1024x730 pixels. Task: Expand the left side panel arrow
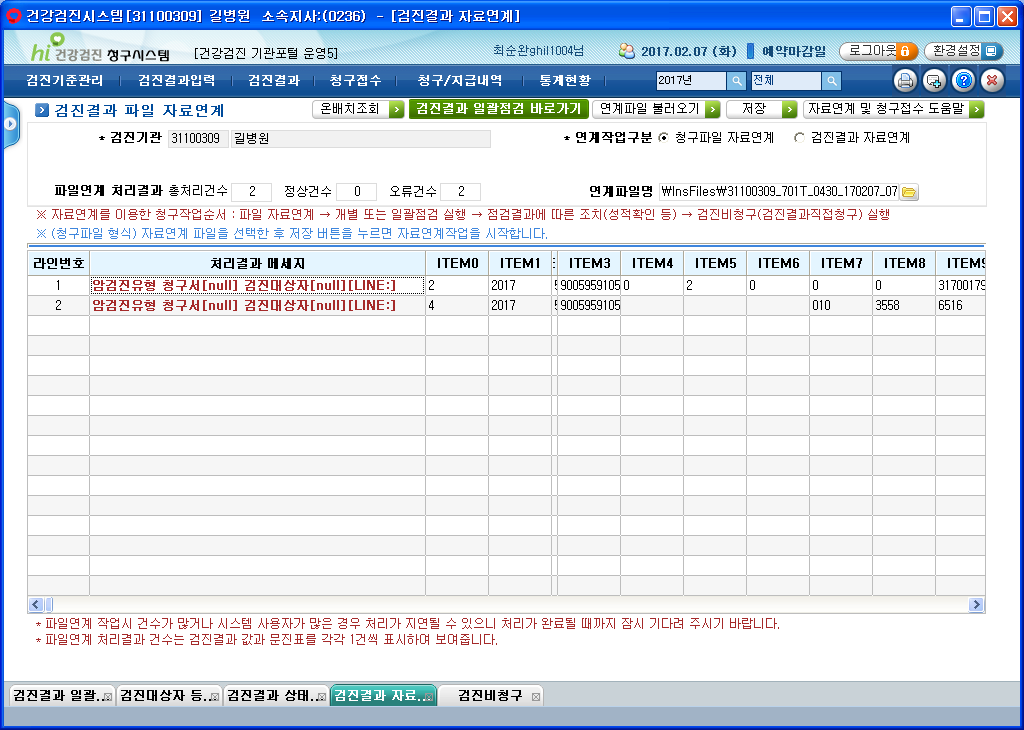click(x=10, y=123)
